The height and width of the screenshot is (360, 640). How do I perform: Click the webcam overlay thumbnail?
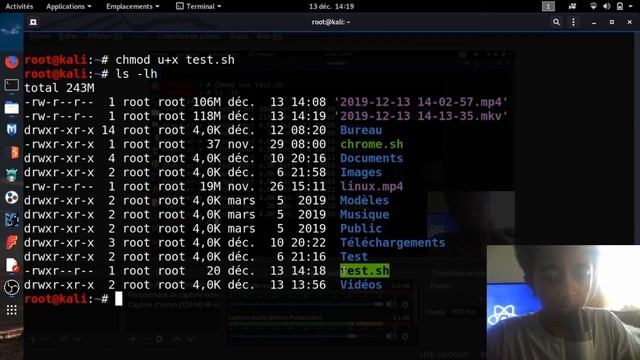click(x=563, y=302)
